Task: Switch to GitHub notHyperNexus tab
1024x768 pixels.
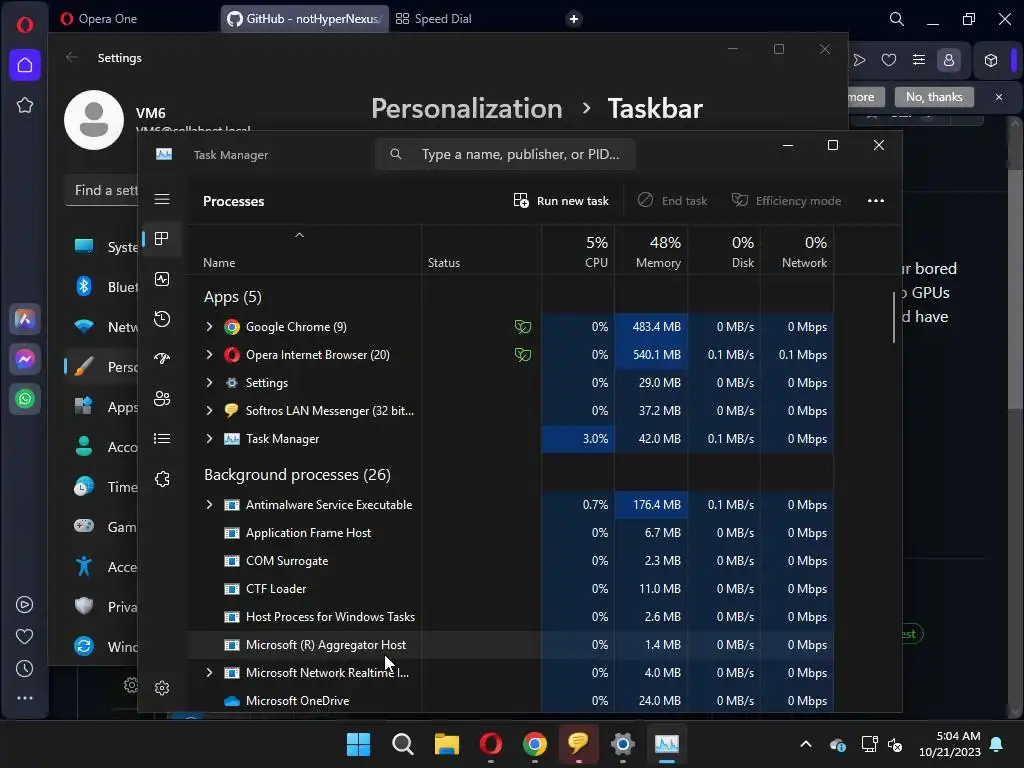Action: click(x=304, y=19)
